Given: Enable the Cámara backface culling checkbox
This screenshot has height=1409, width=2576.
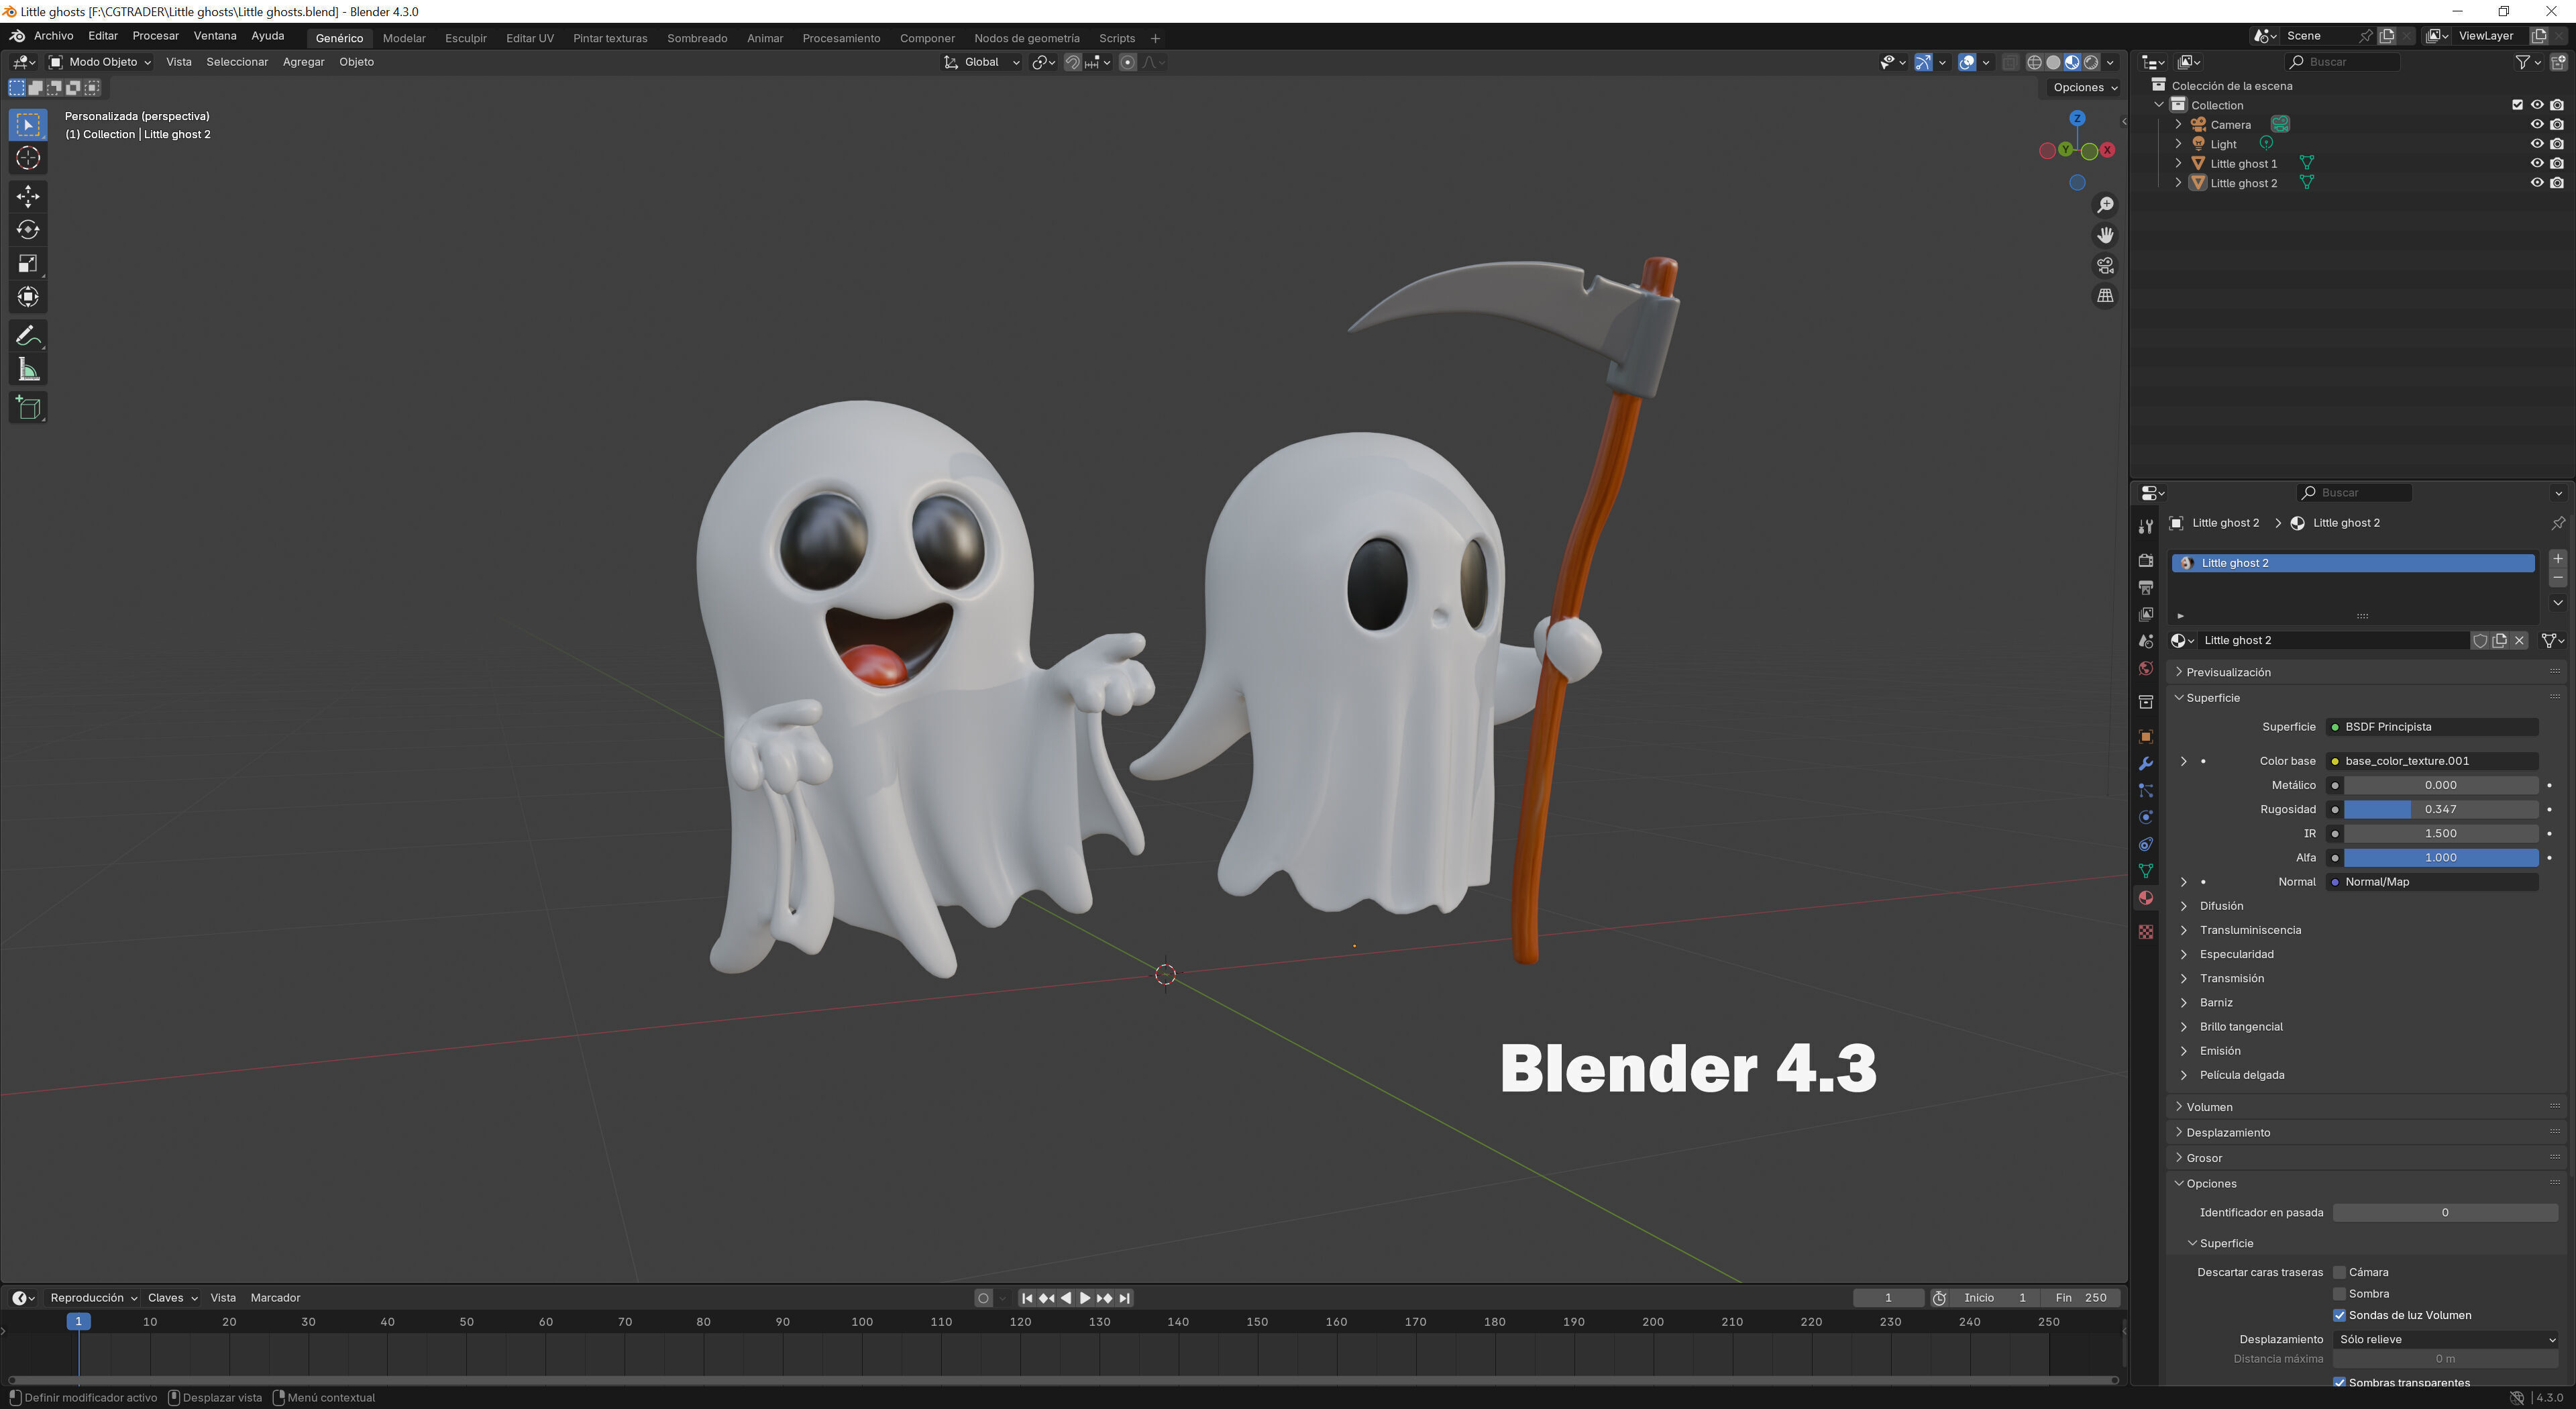Looking at the screenshot, I should 2339,1272.
